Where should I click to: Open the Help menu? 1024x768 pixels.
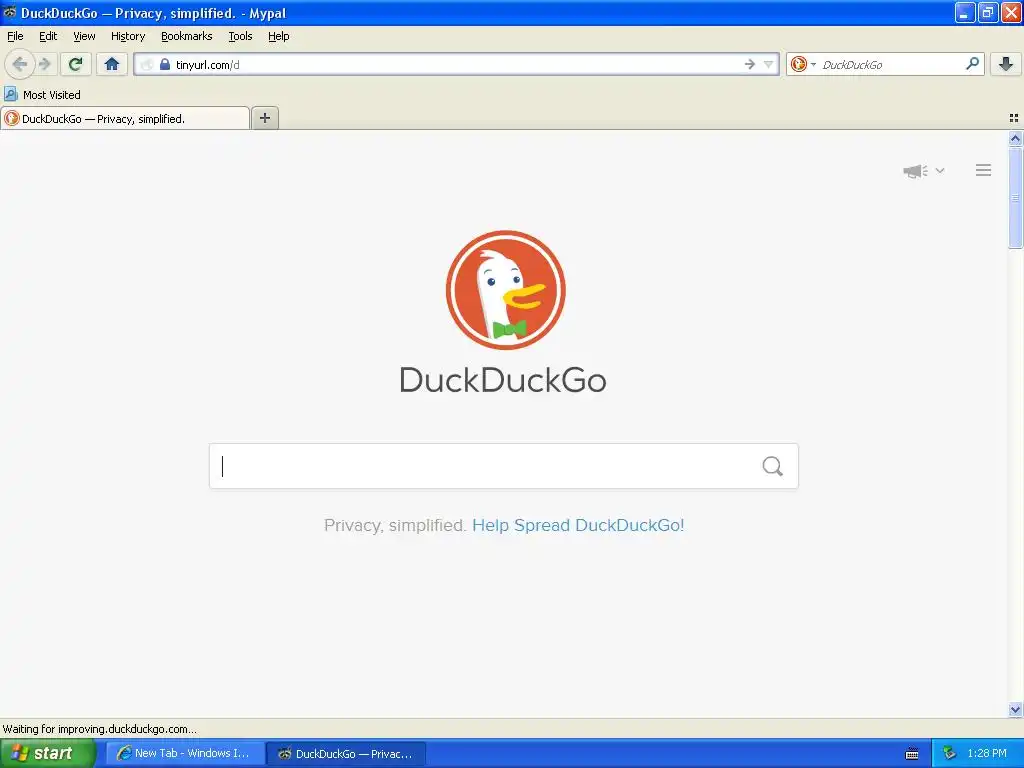point(278,36)
